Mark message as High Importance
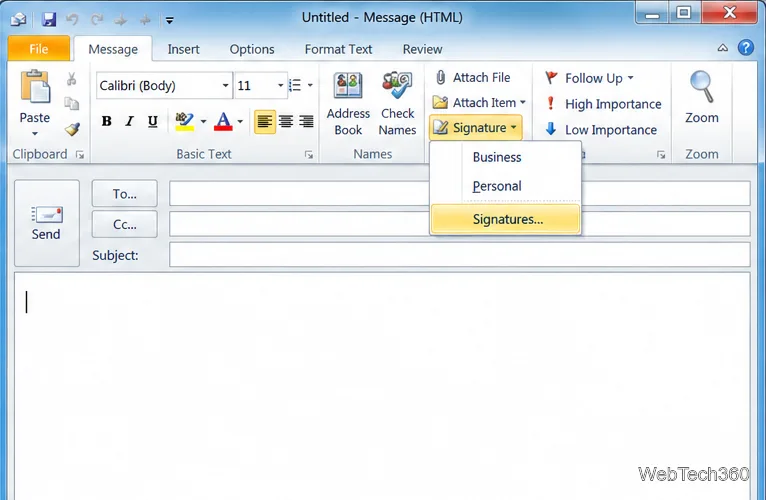This screenshot has height=500, width=766. (x=603, y=104)
